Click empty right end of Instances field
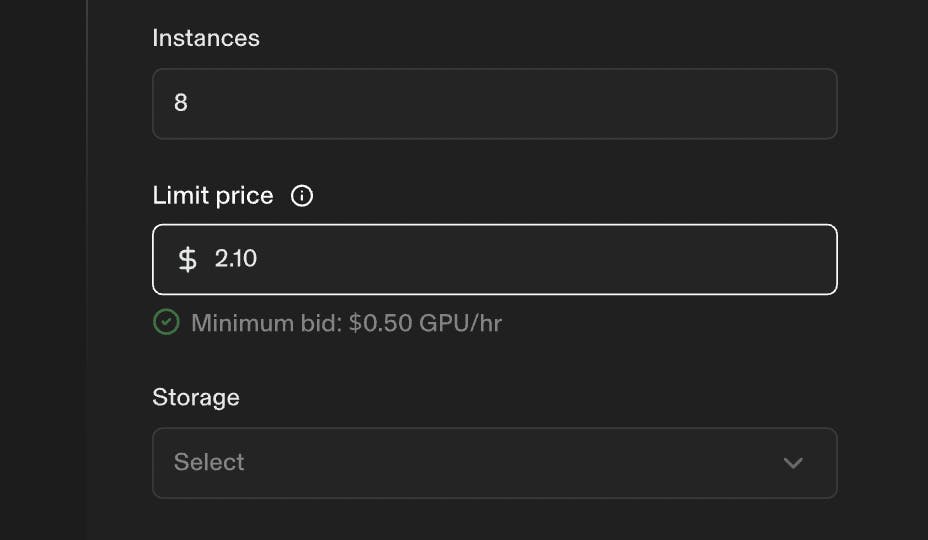 pos(760,104)
